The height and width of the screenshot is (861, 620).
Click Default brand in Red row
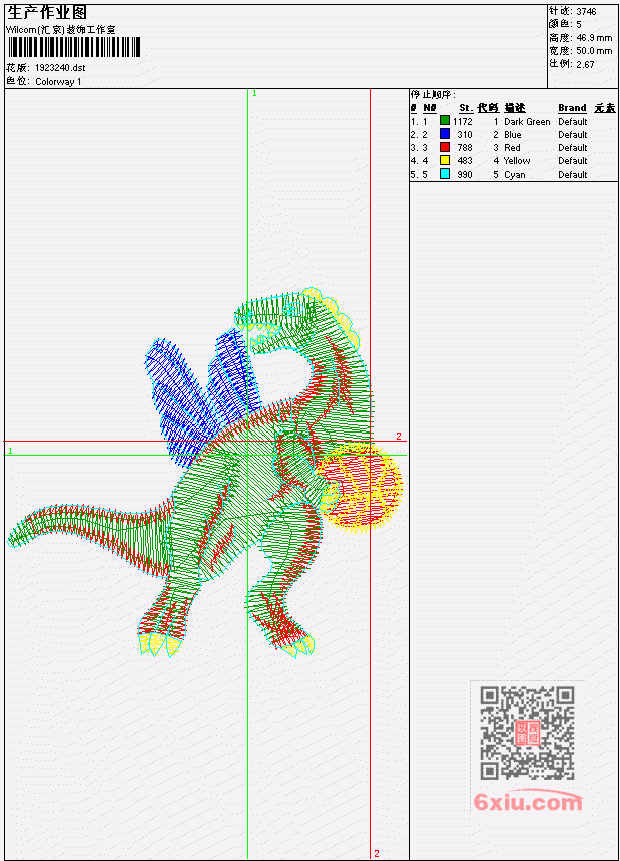point(572,148)
